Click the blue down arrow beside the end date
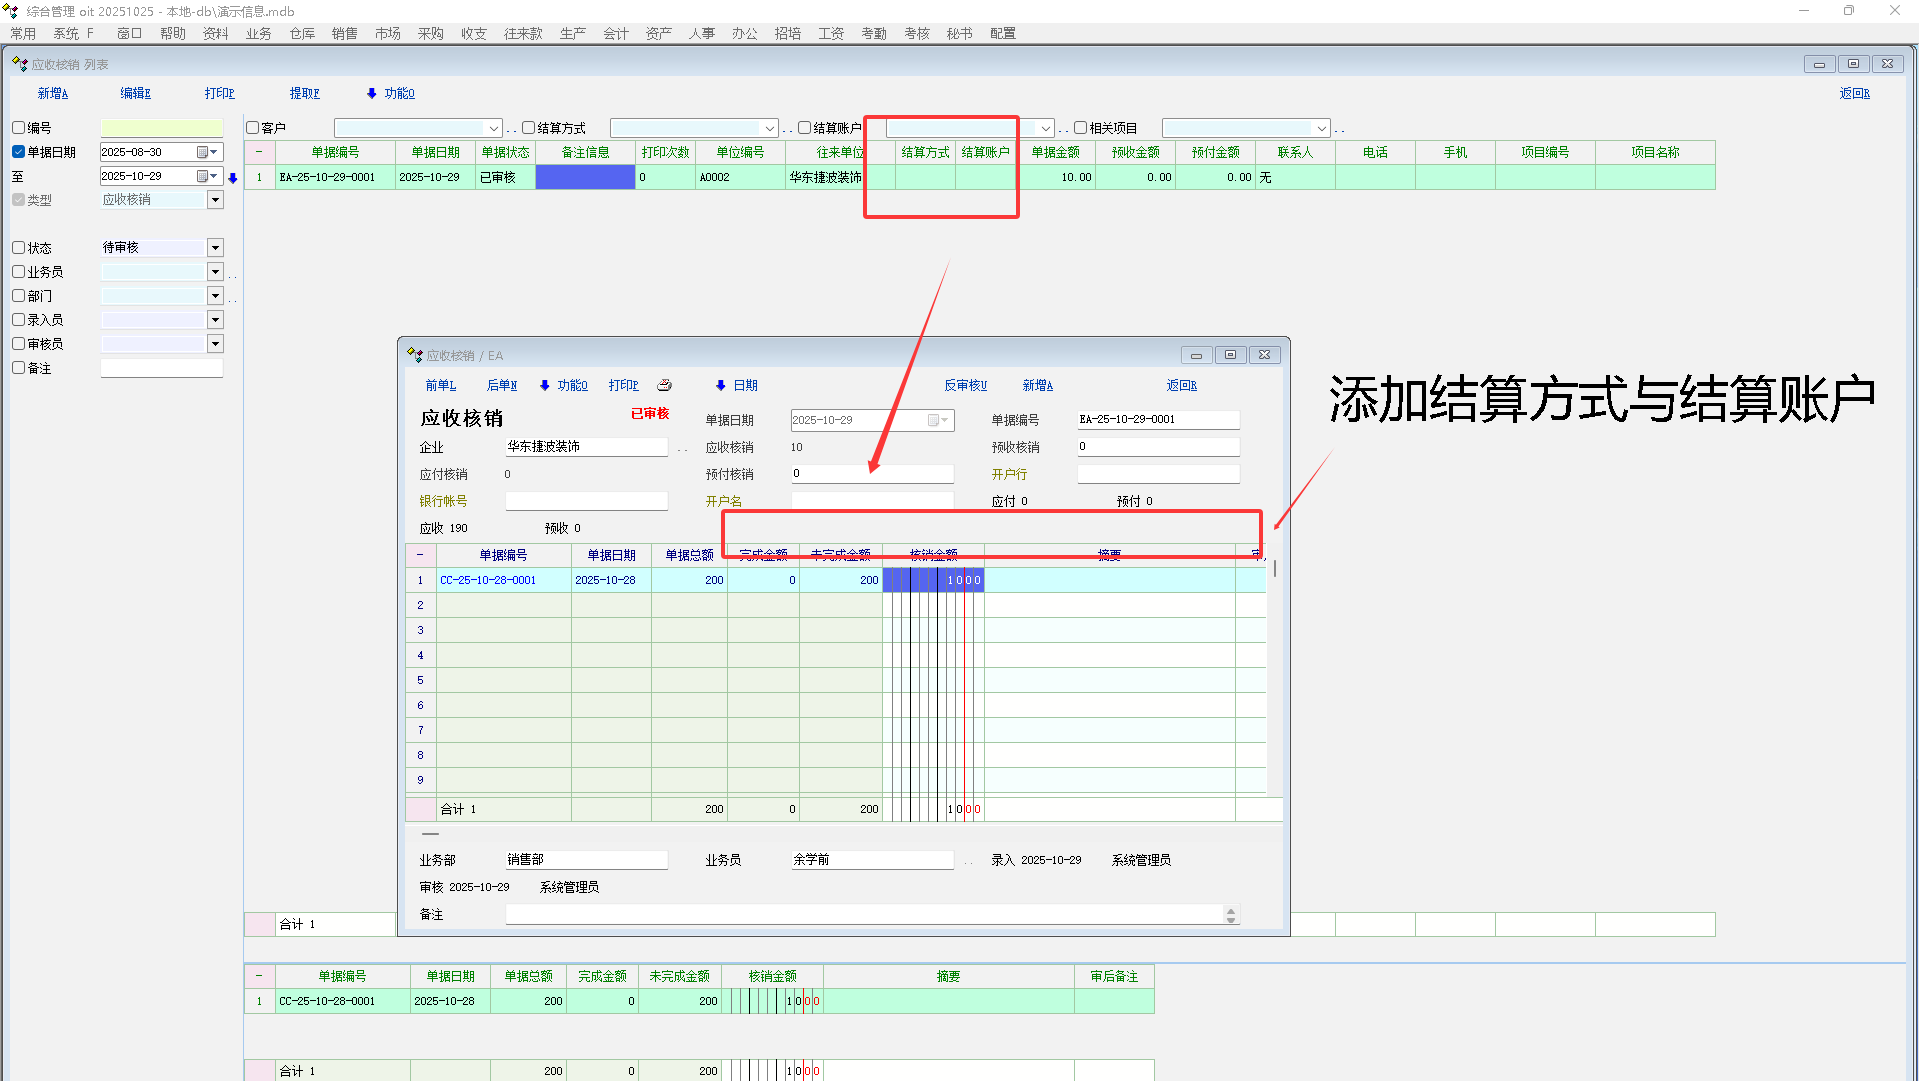 click(233, 178)
